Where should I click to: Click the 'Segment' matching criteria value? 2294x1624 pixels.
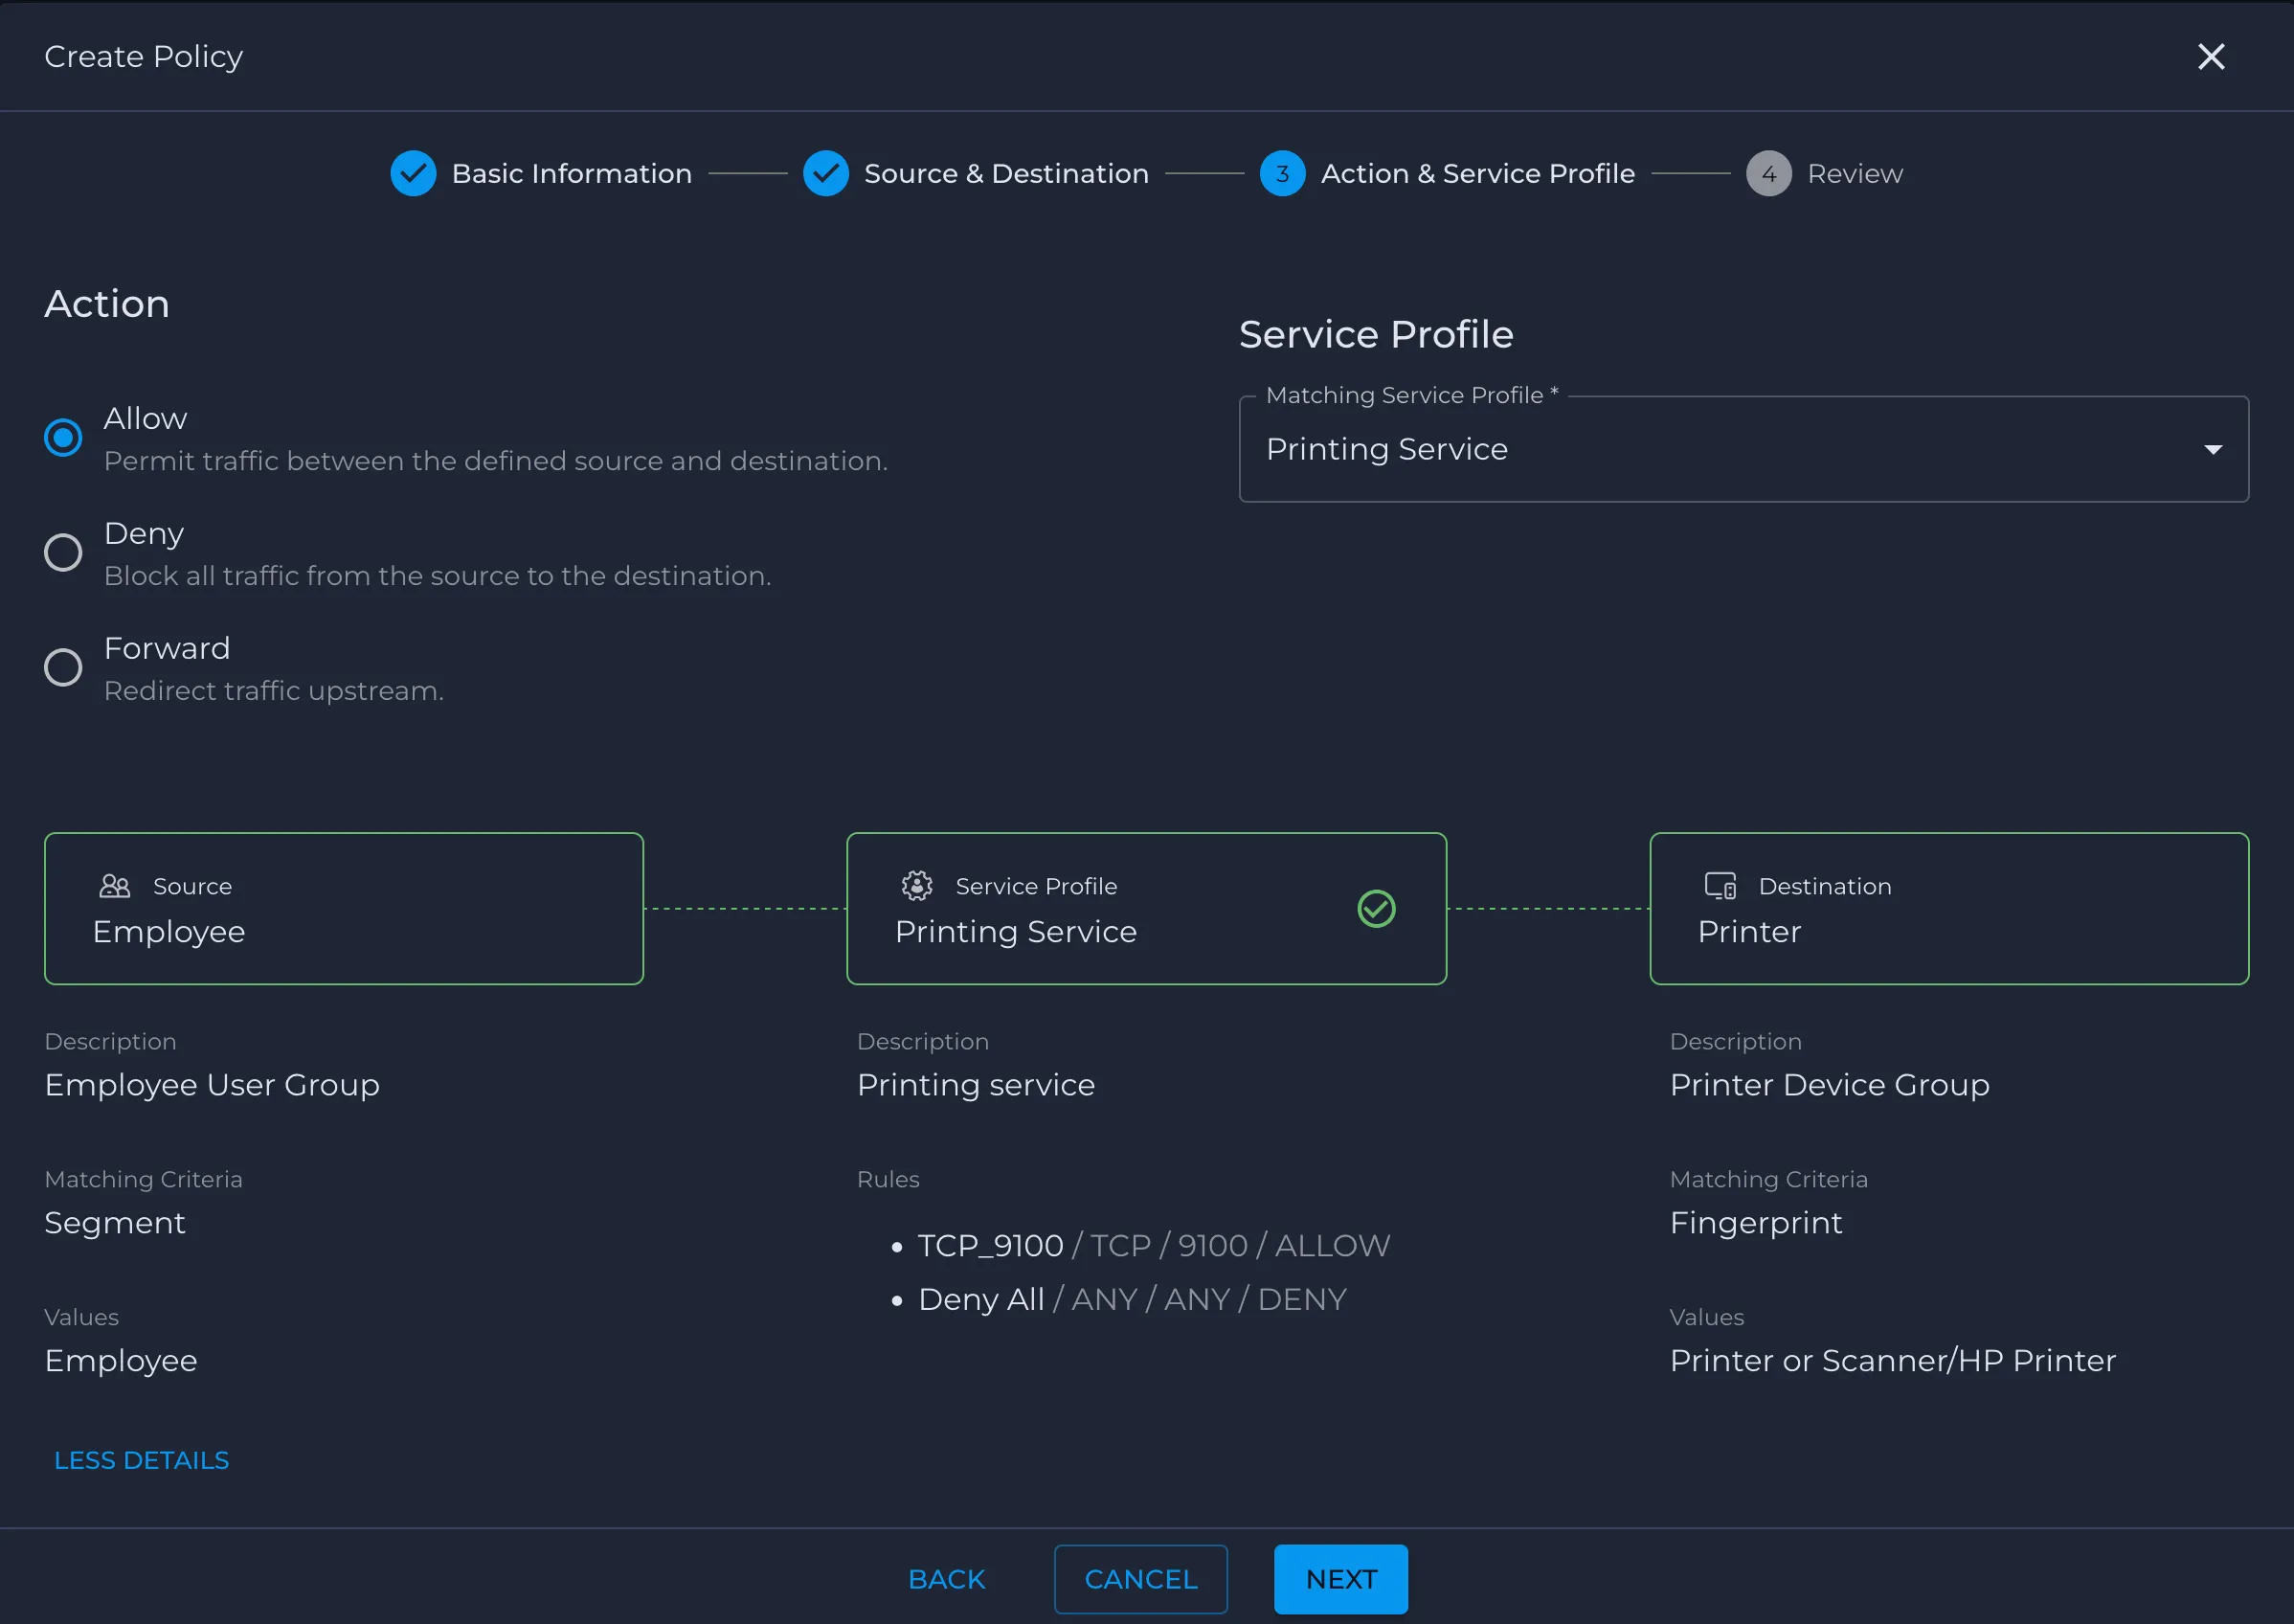(x=115, y=1223)
